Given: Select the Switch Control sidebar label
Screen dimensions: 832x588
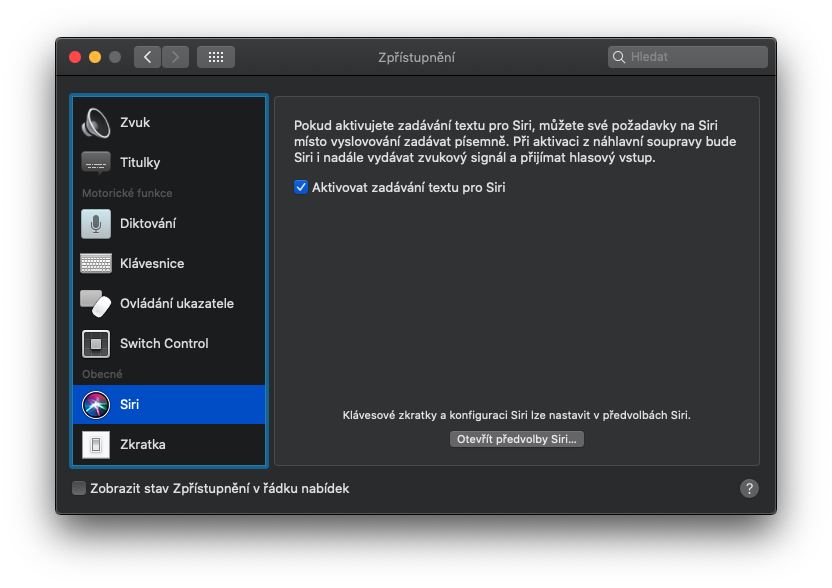Looking at the screenshot, I should (164, 343).
